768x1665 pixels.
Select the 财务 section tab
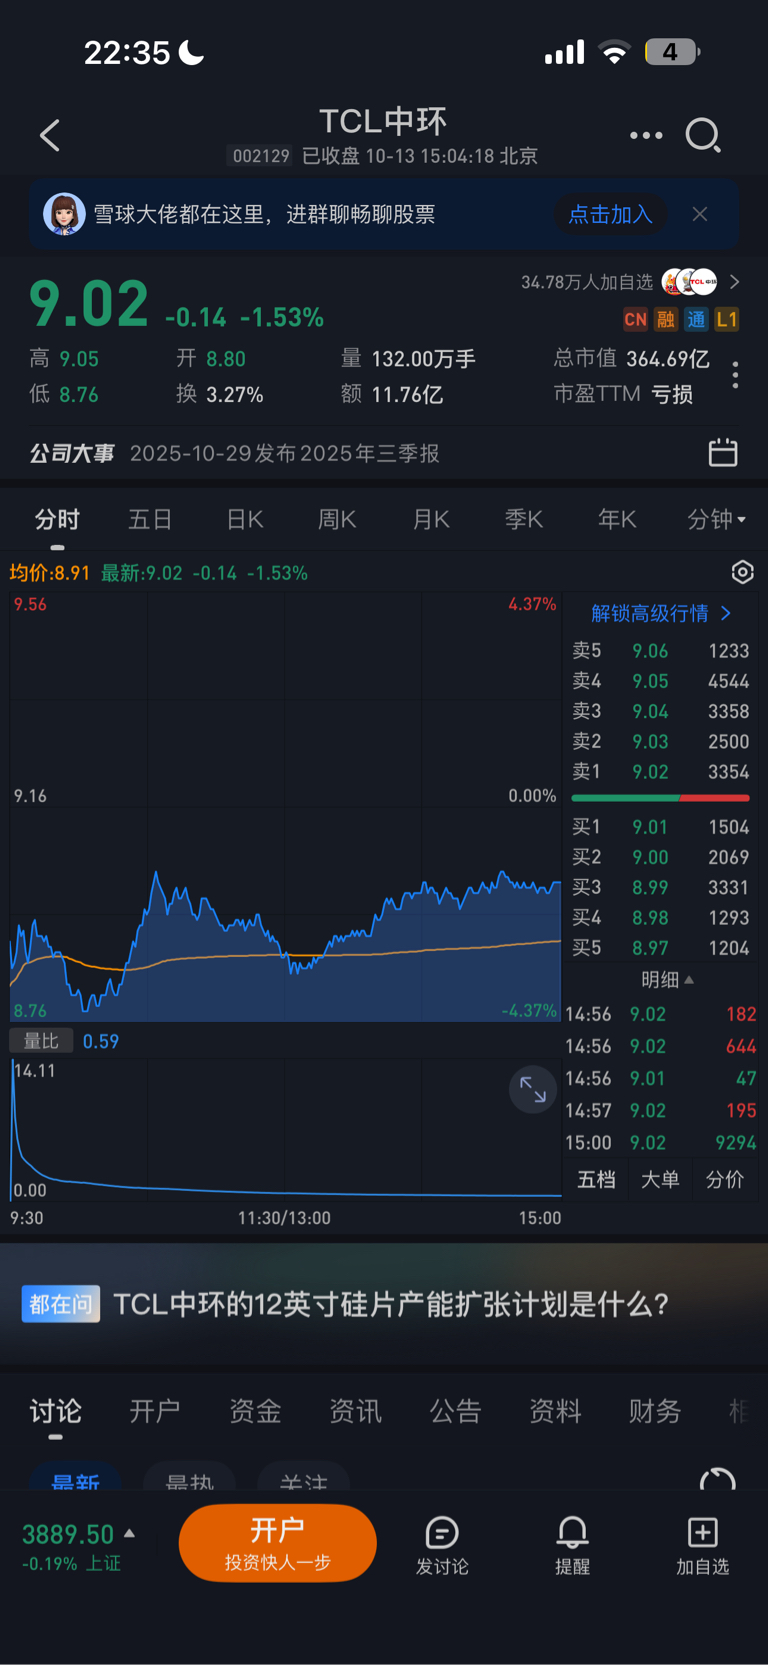point(655,1411)
